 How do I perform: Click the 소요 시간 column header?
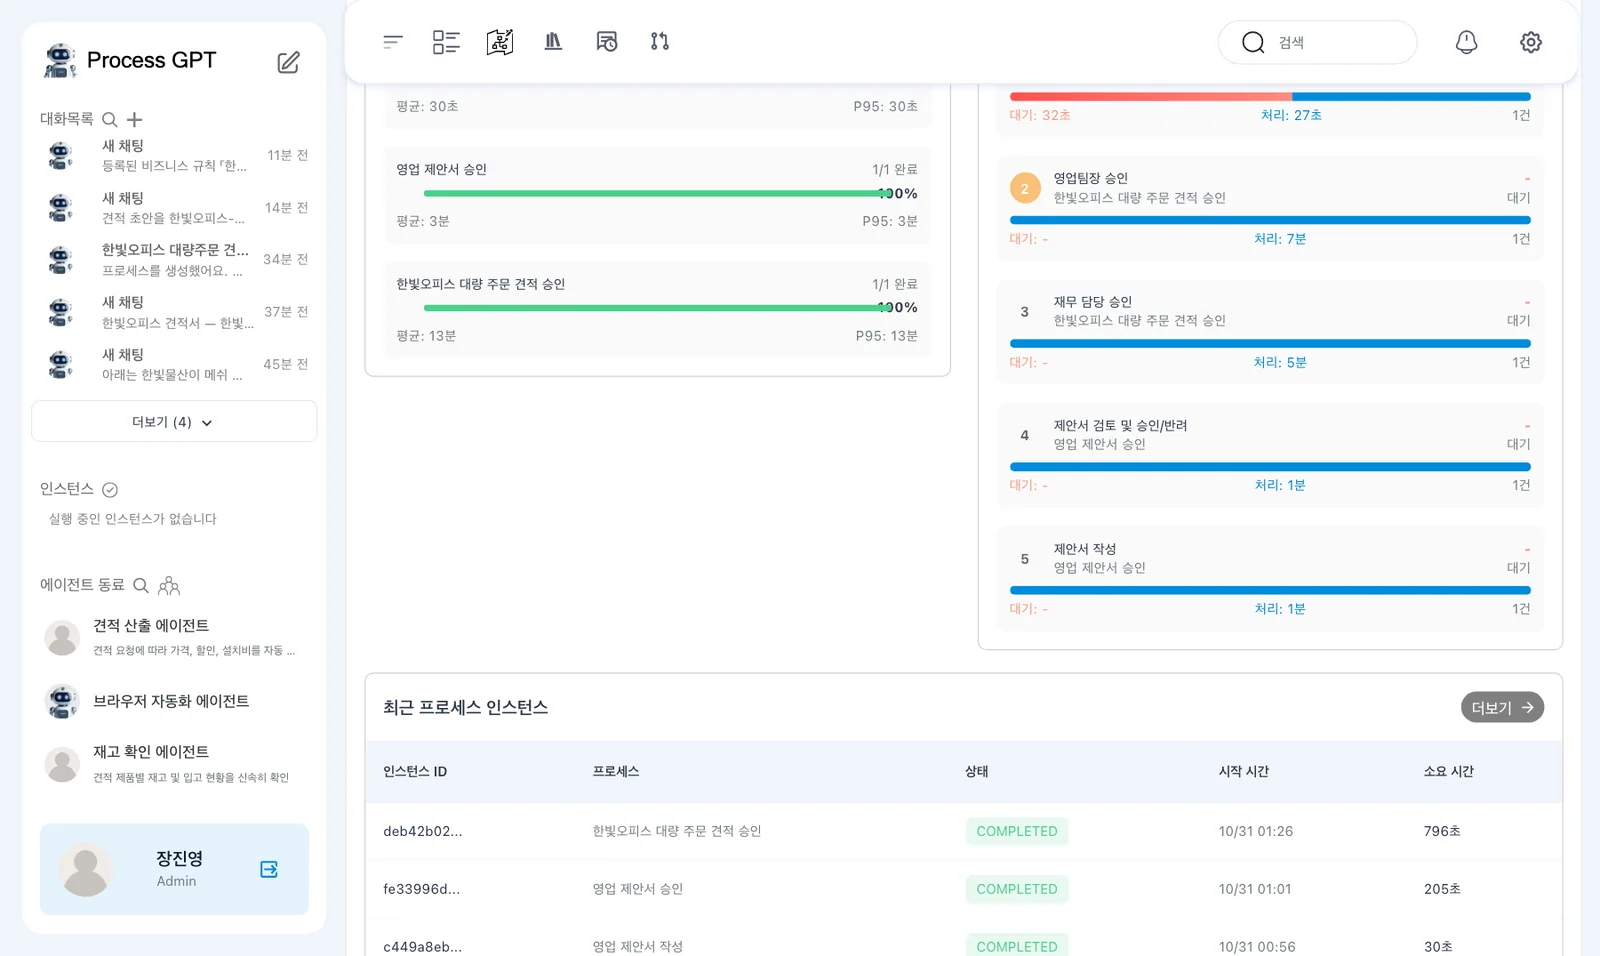point(1449,772)
